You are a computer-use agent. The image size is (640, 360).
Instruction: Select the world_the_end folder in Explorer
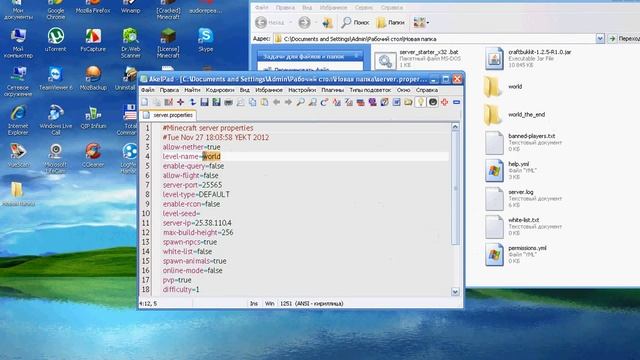(x=514, y=115)
